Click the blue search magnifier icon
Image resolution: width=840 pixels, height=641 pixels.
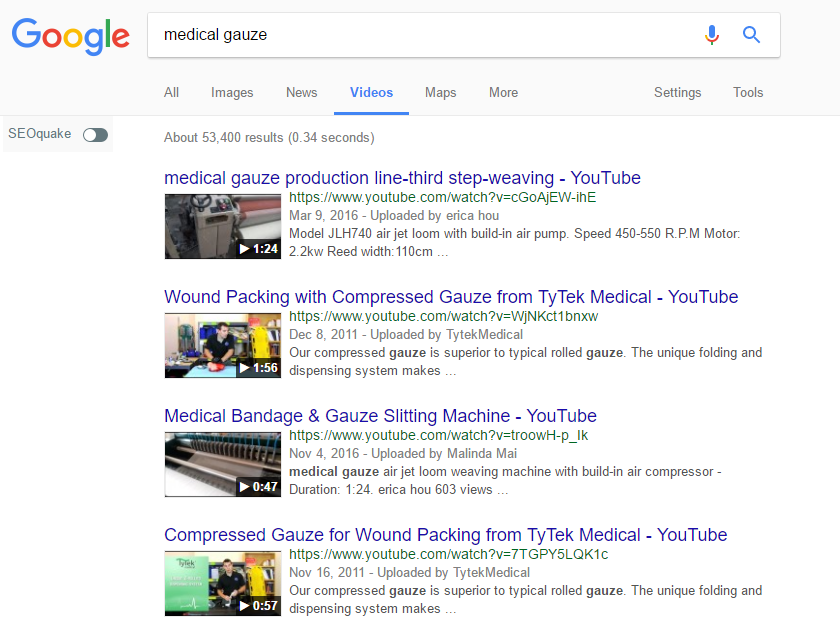pos(751,35)
